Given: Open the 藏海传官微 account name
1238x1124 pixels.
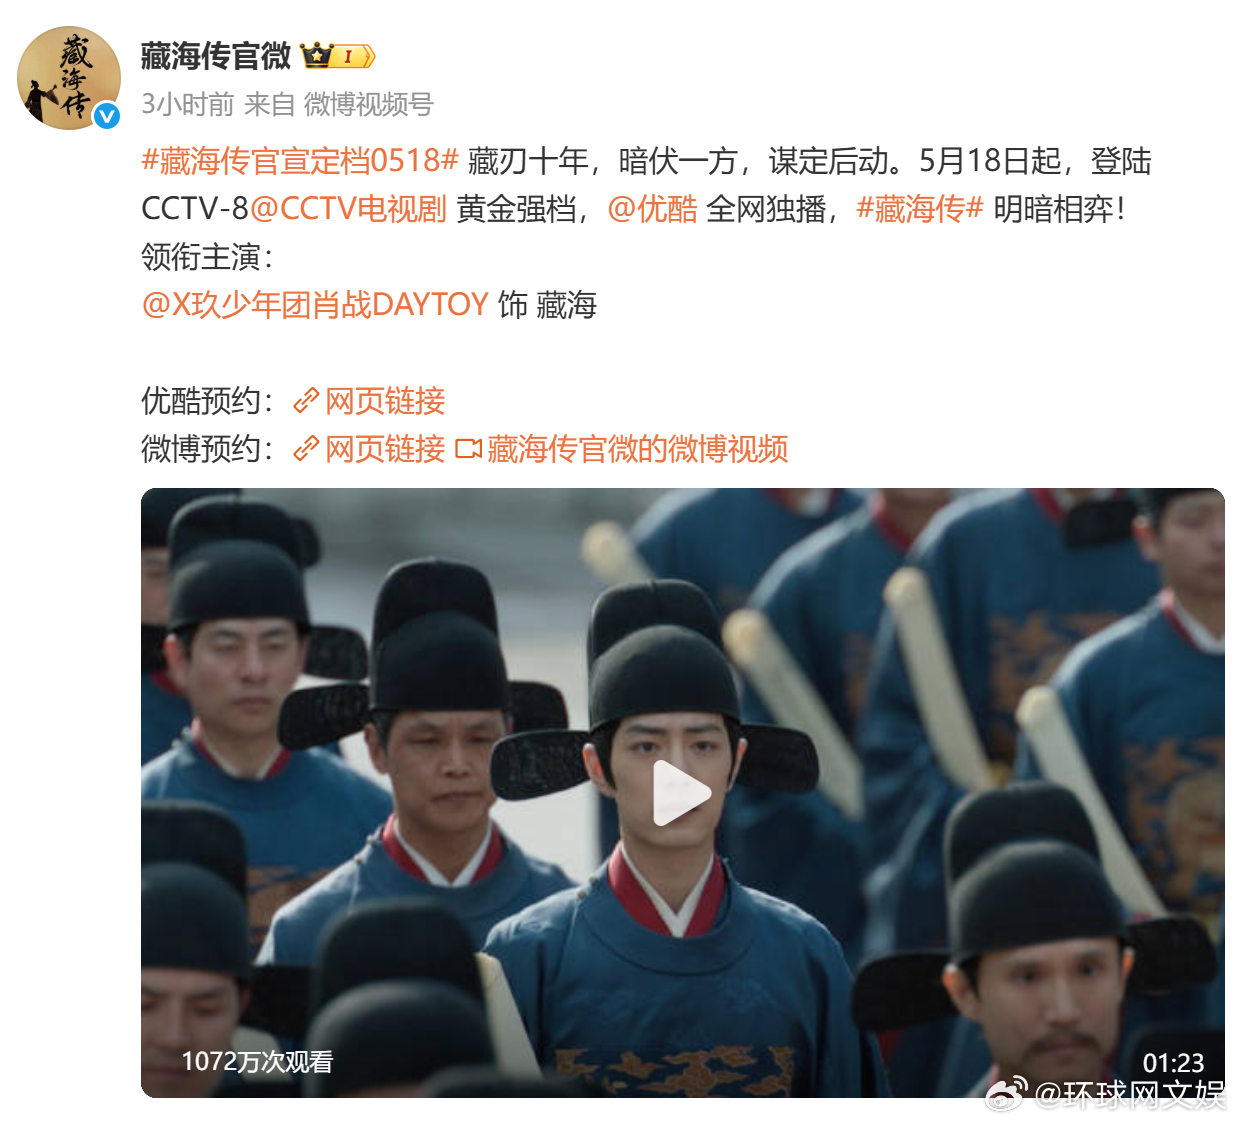Looking at the screenshot, I should coord(216,56).
